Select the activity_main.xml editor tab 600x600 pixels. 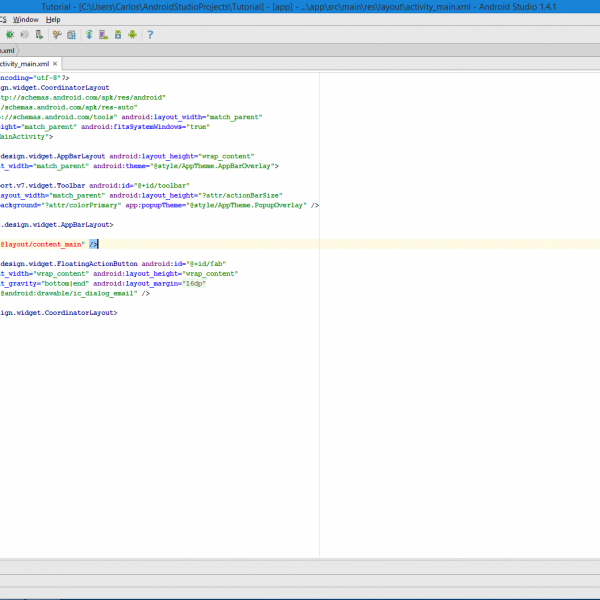(22, 63)
